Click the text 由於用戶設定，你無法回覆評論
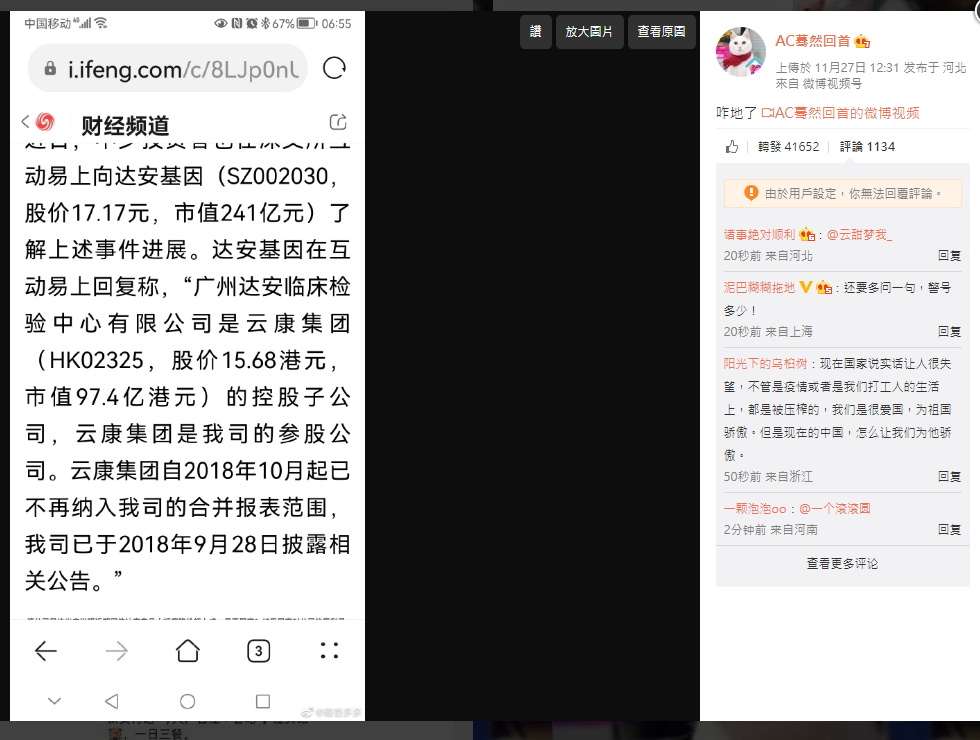 tap(853, 193)
